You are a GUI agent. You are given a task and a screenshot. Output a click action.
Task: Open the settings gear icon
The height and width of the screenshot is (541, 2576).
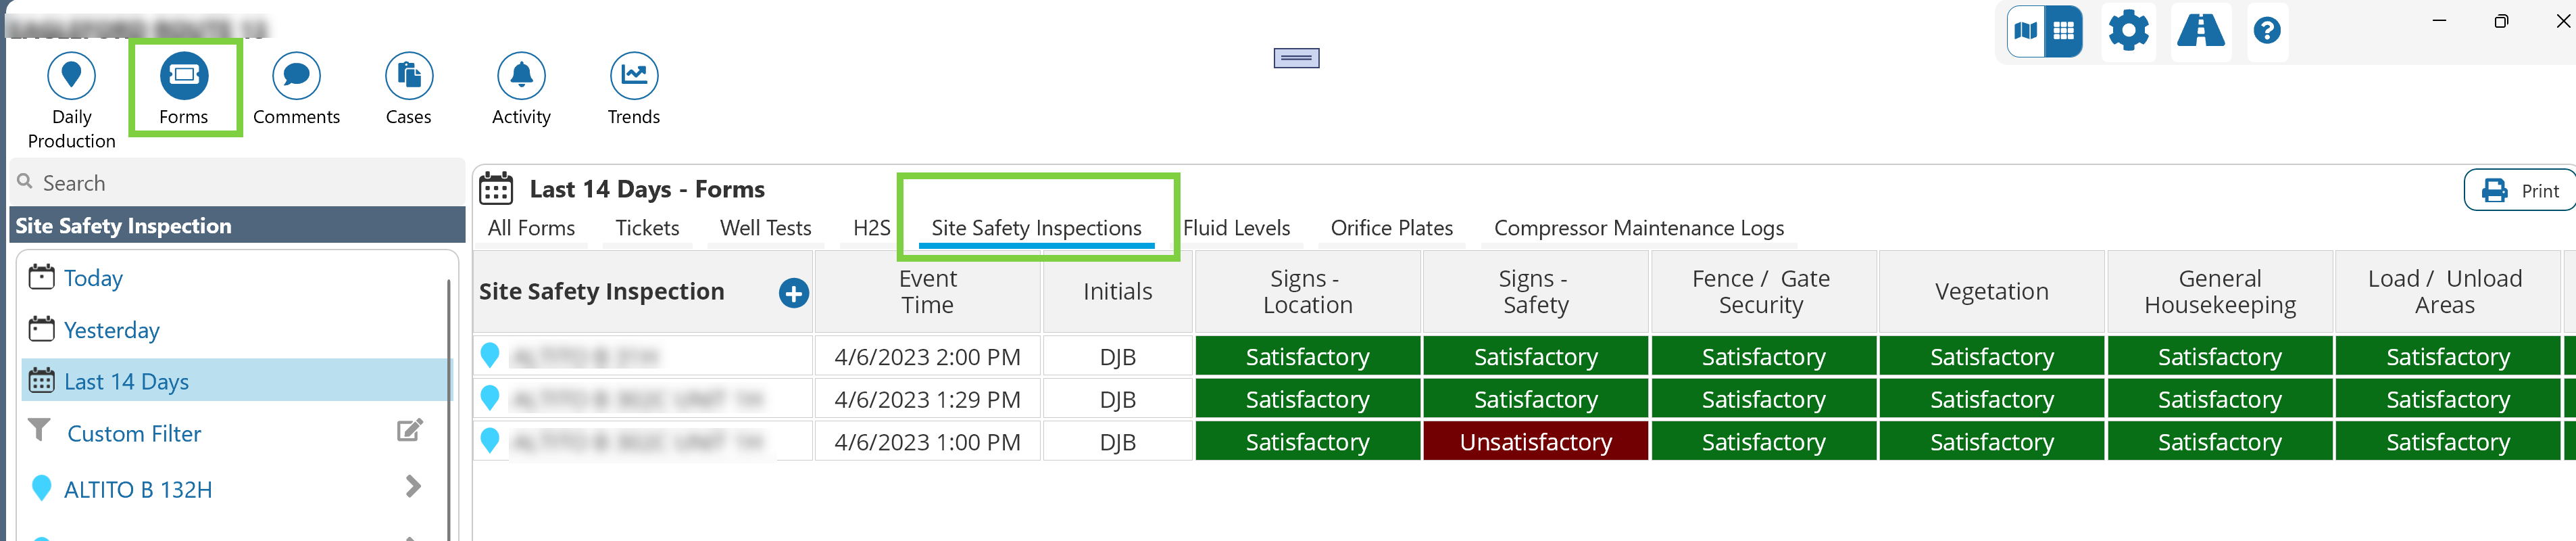[x=2128, y=31]
